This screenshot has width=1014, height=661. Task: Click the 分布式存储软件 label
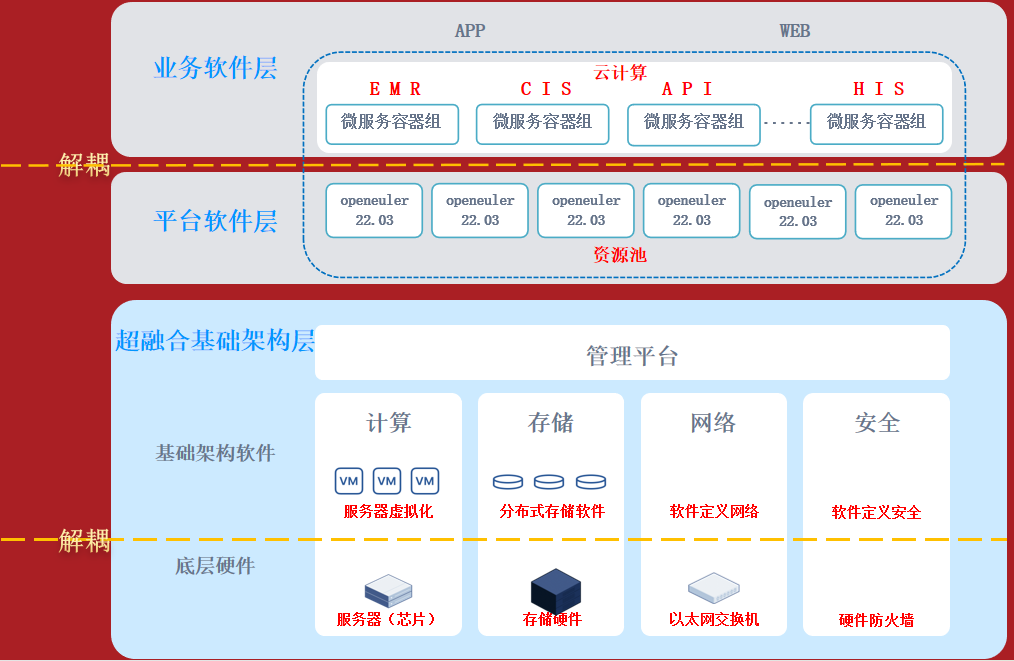click(x=552, y=512)
